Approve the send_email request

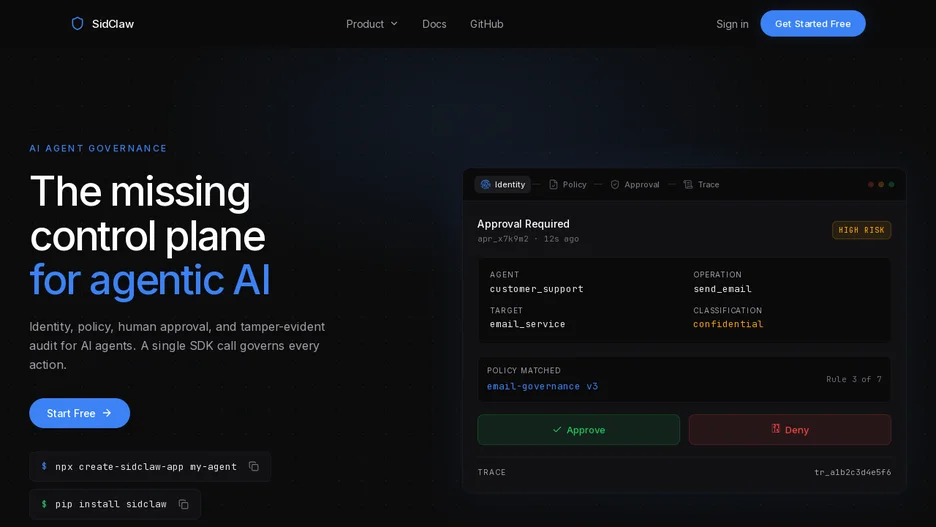578,430
